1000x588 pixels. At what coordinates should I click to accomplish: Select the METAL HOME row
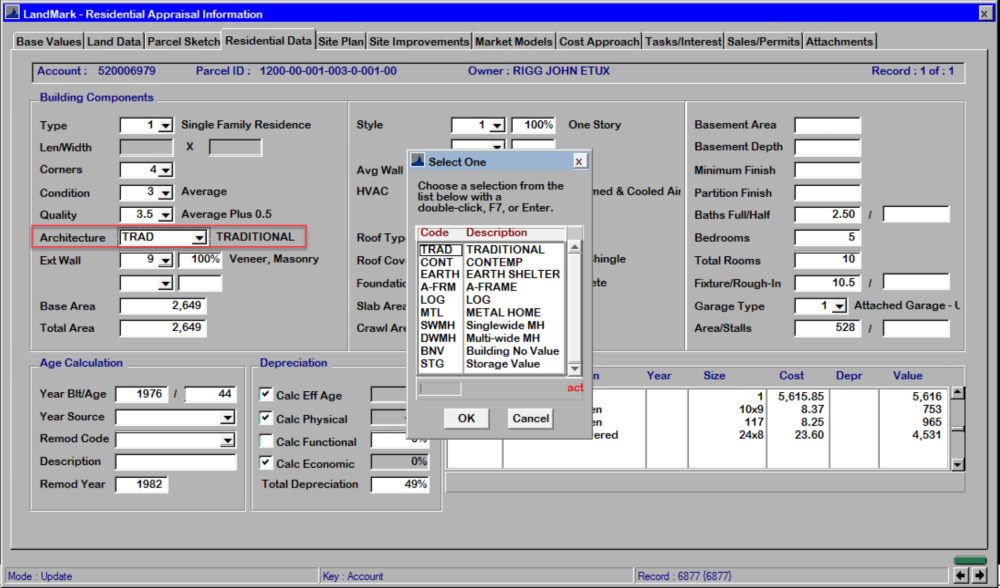[x=491, y=312]
